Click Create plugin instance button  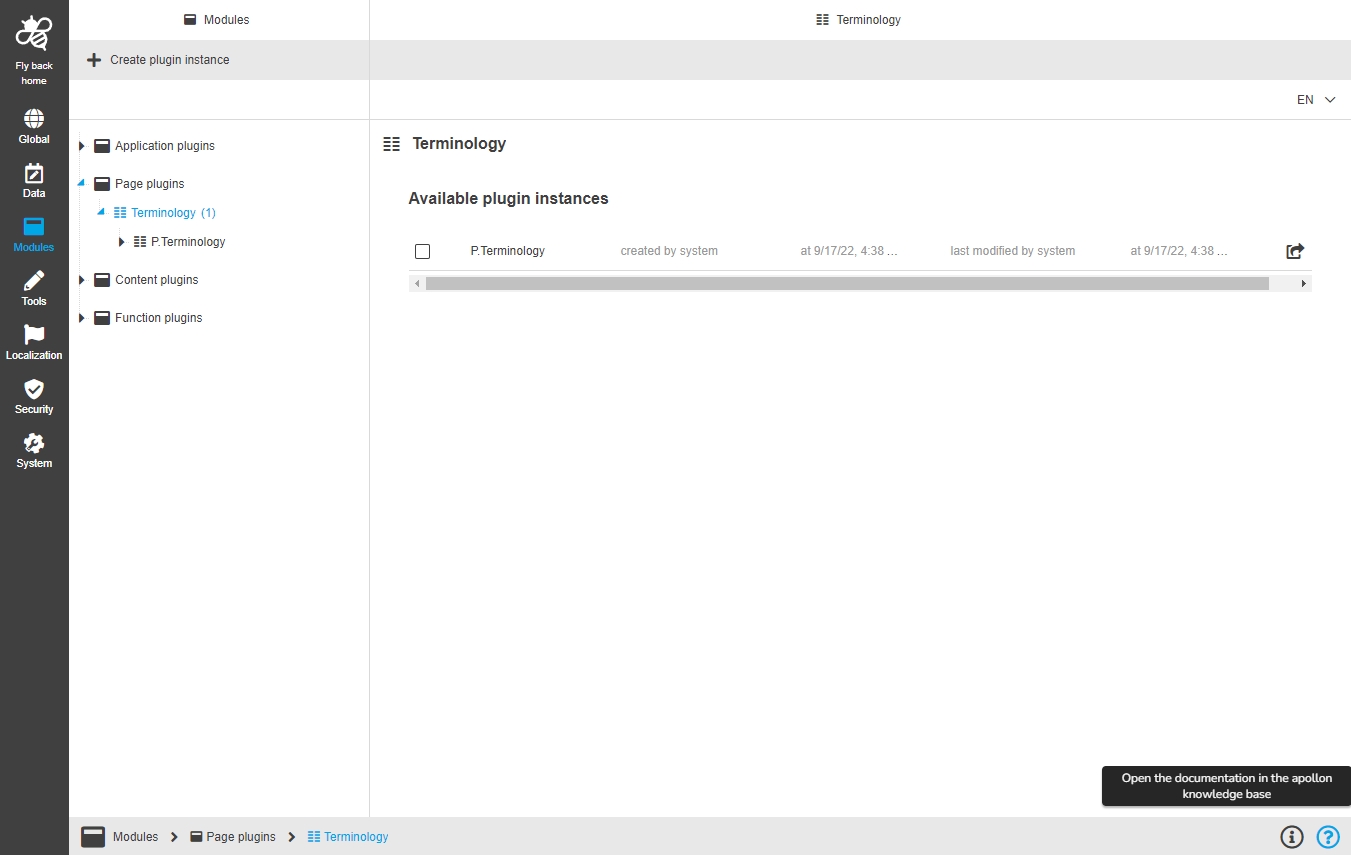click(158, 60)
